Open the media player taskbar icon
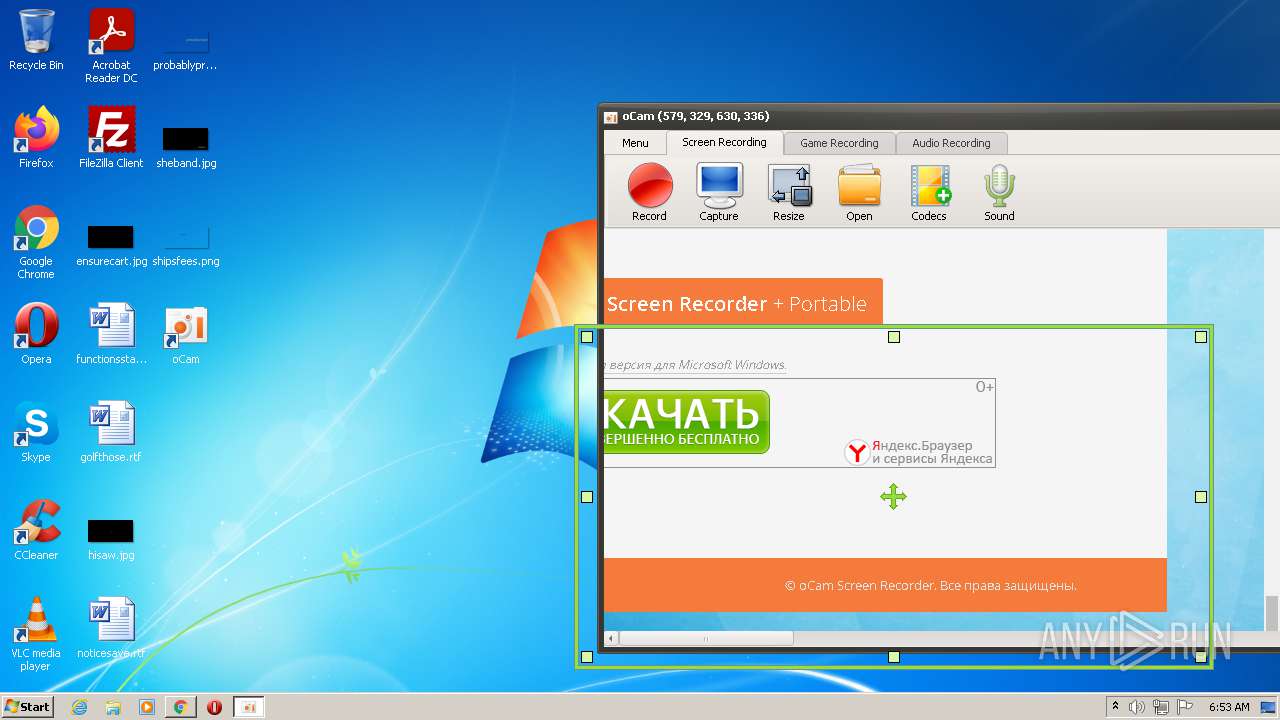 click(147, 707)
